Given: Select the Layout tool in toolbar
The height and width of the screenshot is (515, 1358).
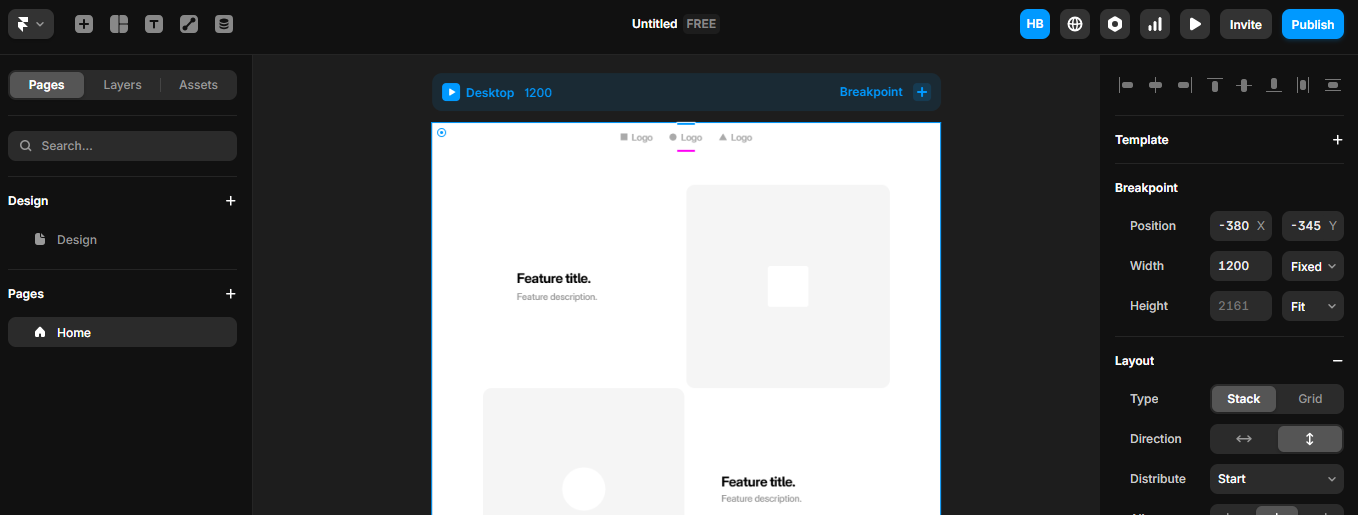Looking at the screenshot, I should click(119, 24).
